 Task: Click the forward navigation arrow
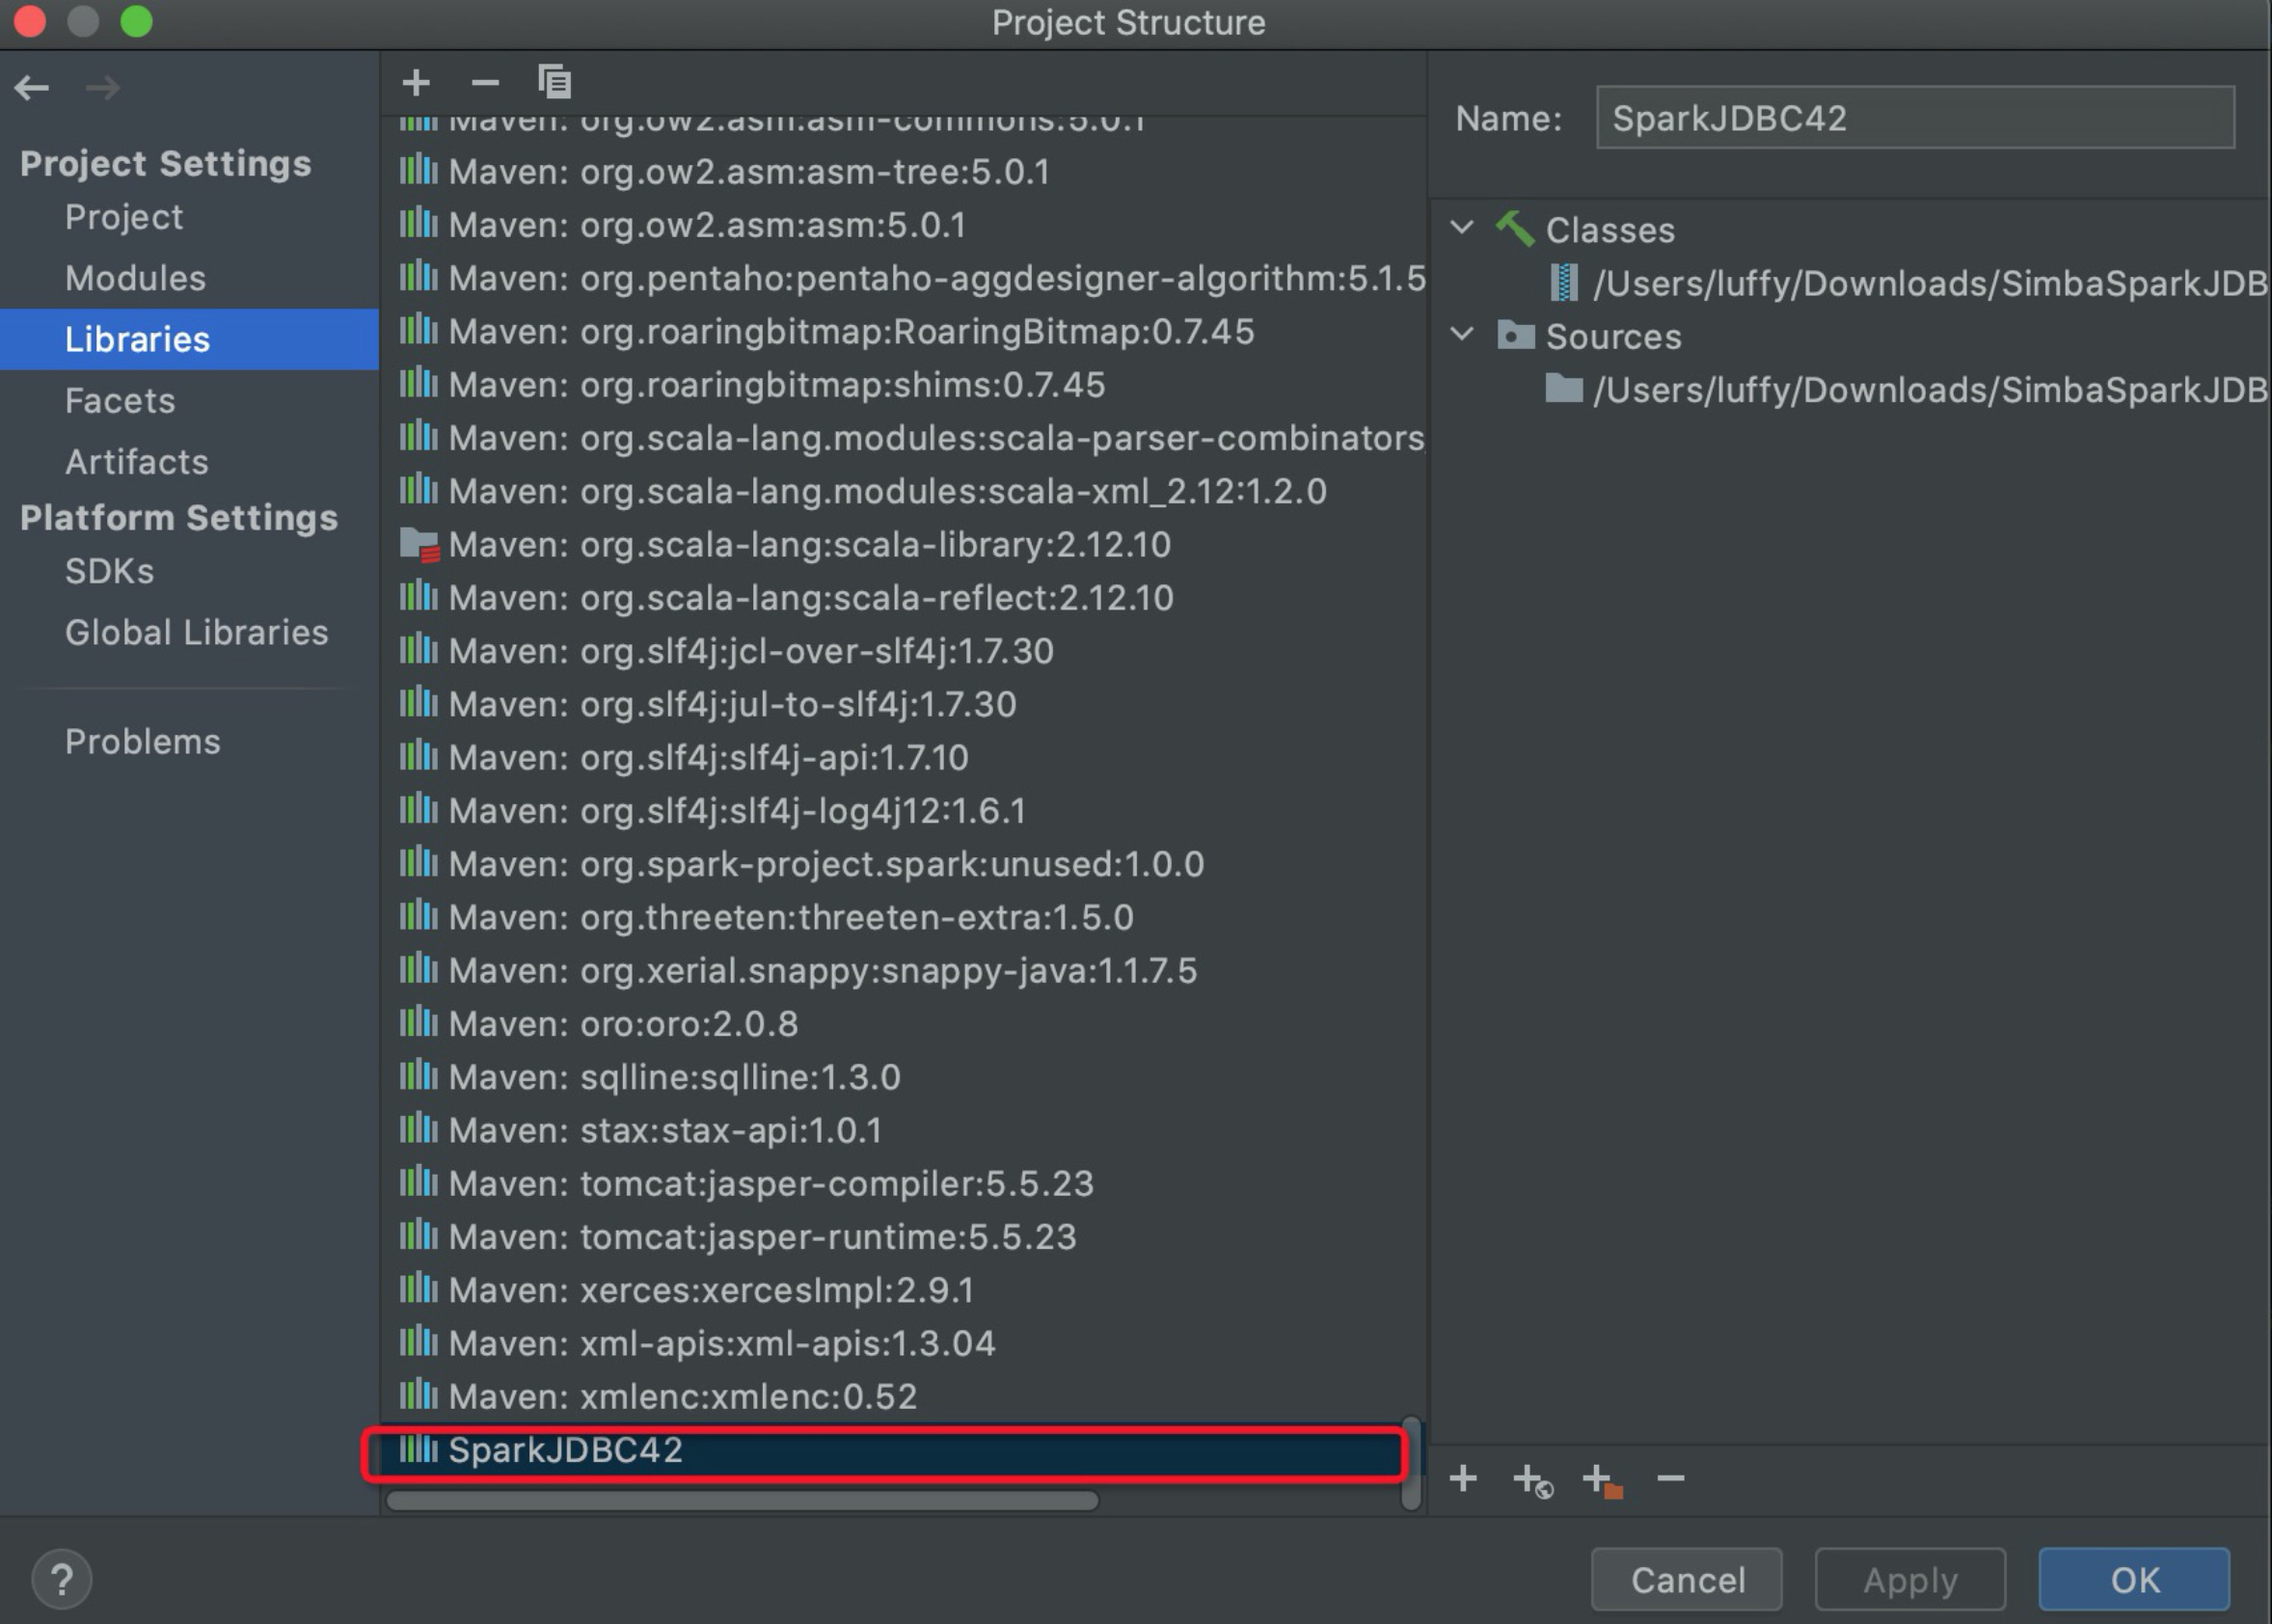(103, 88)
